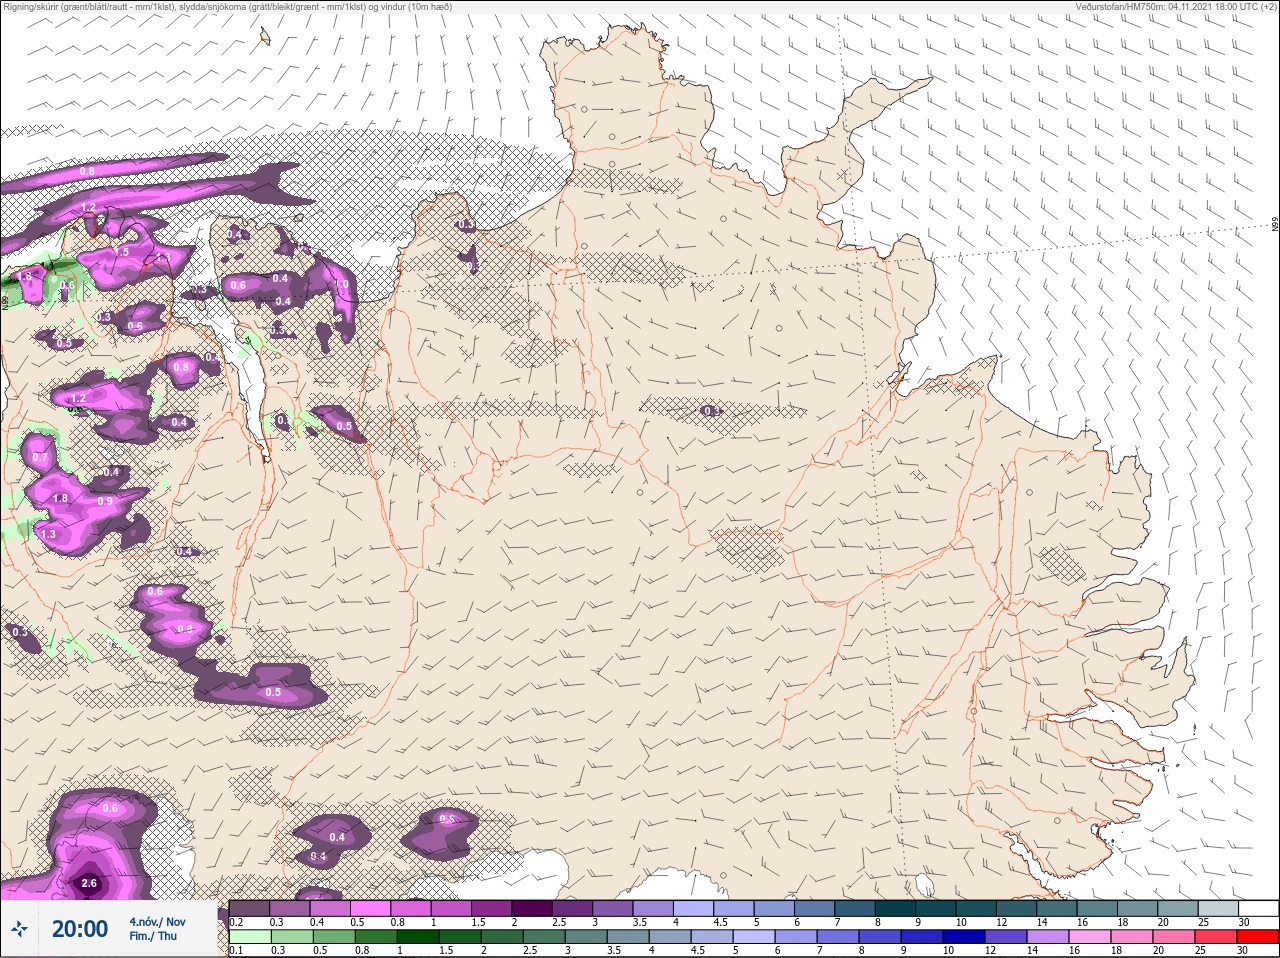This screenshot has height=958, width=1280.
Task: Select the 0.7 precipitation value on the map
Action: pyautogui.click(x=40, y=457)
